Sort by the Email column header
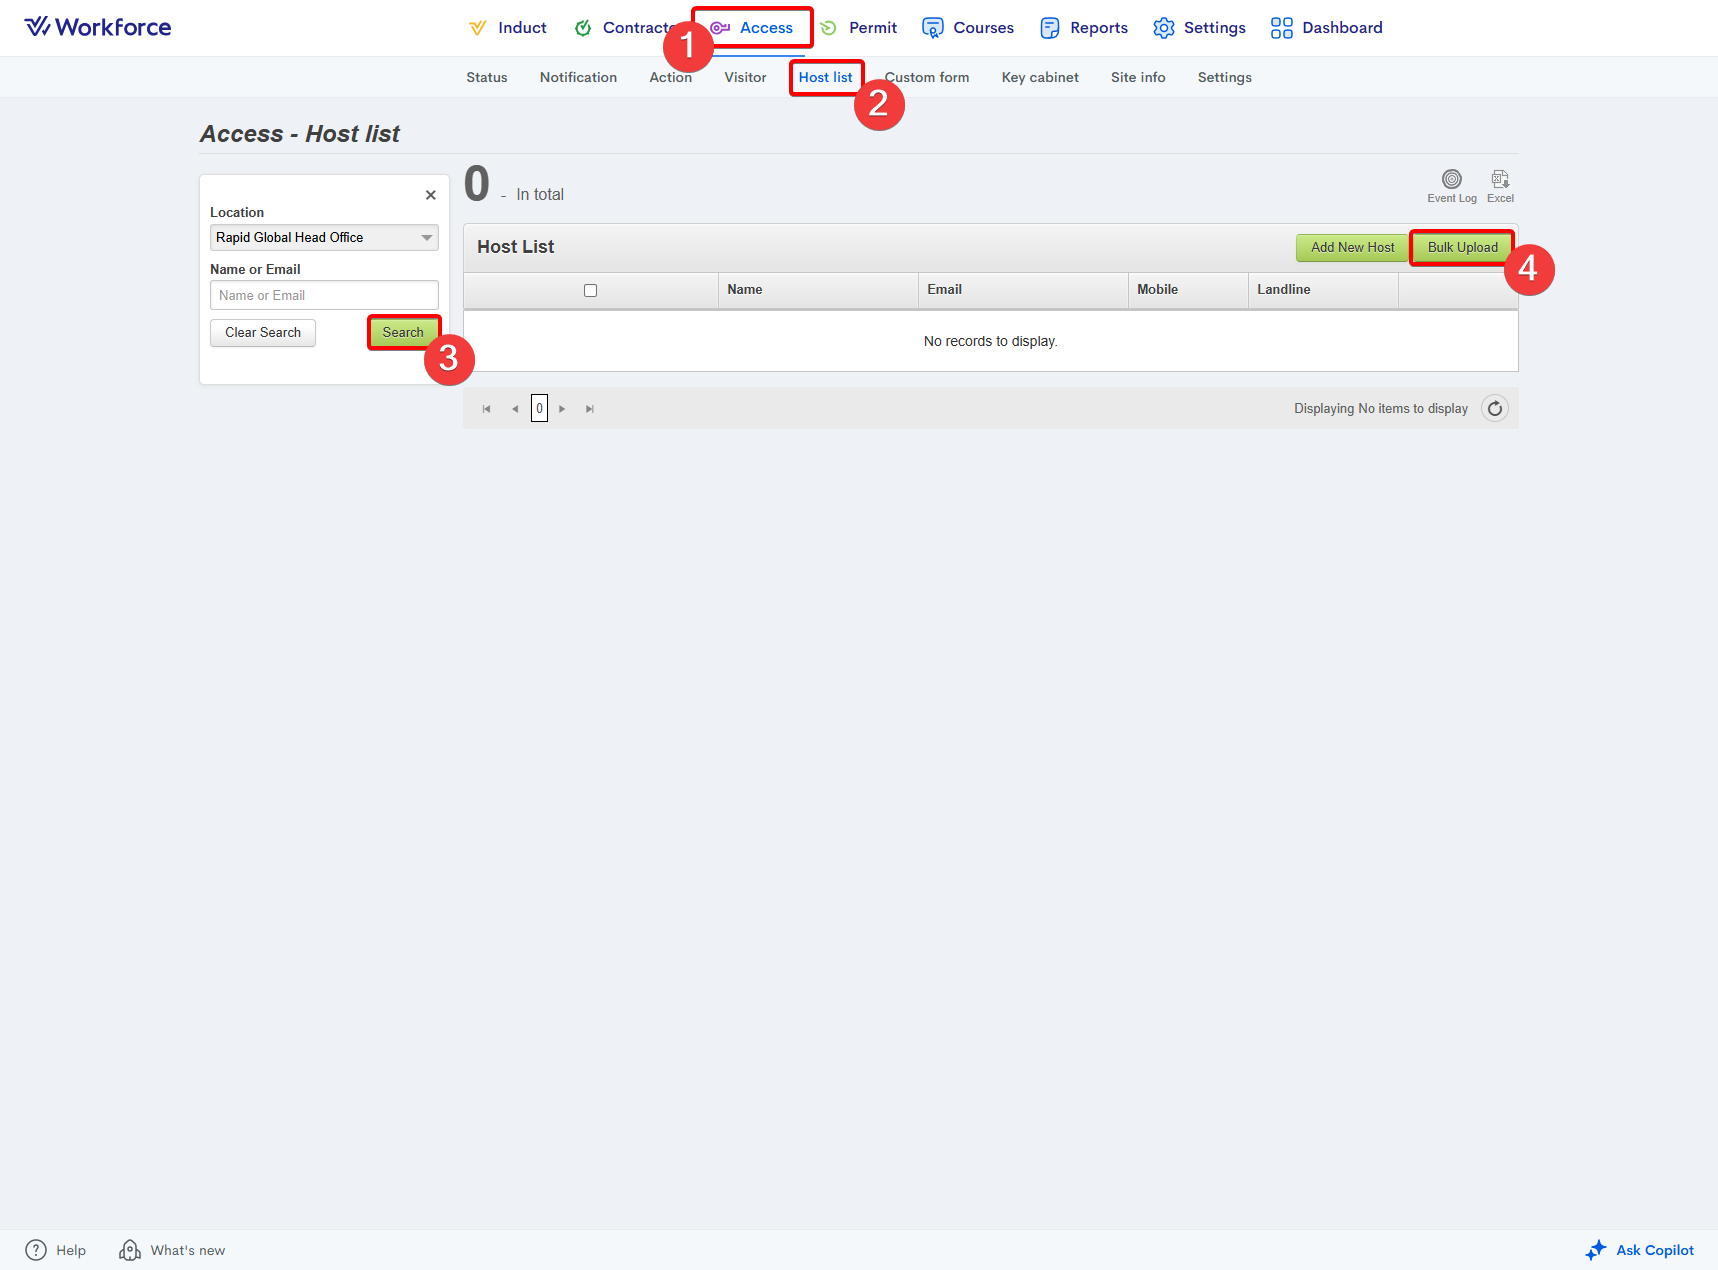 coord(944,290)
